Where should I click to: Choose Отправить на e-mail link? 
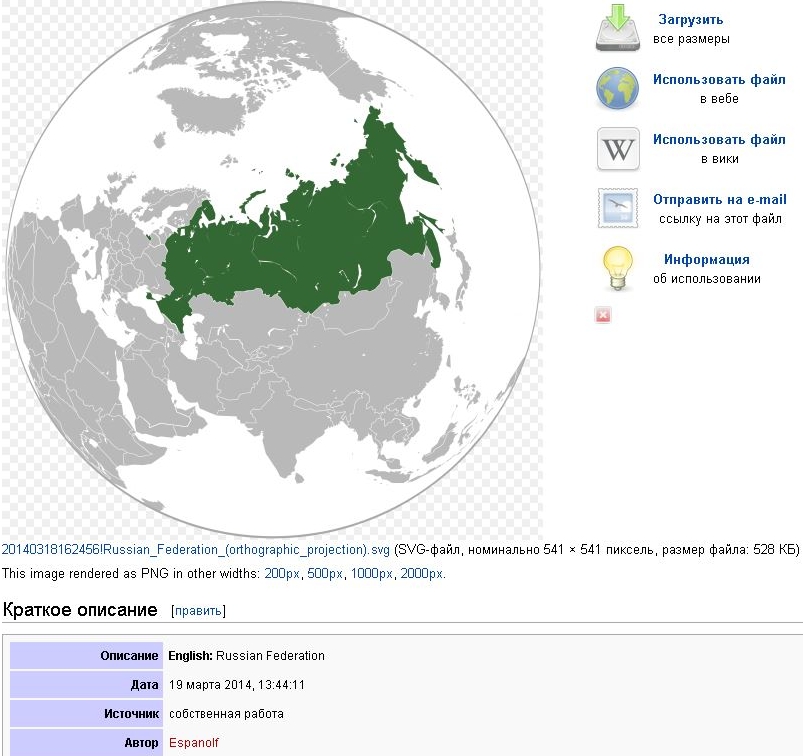719,199
